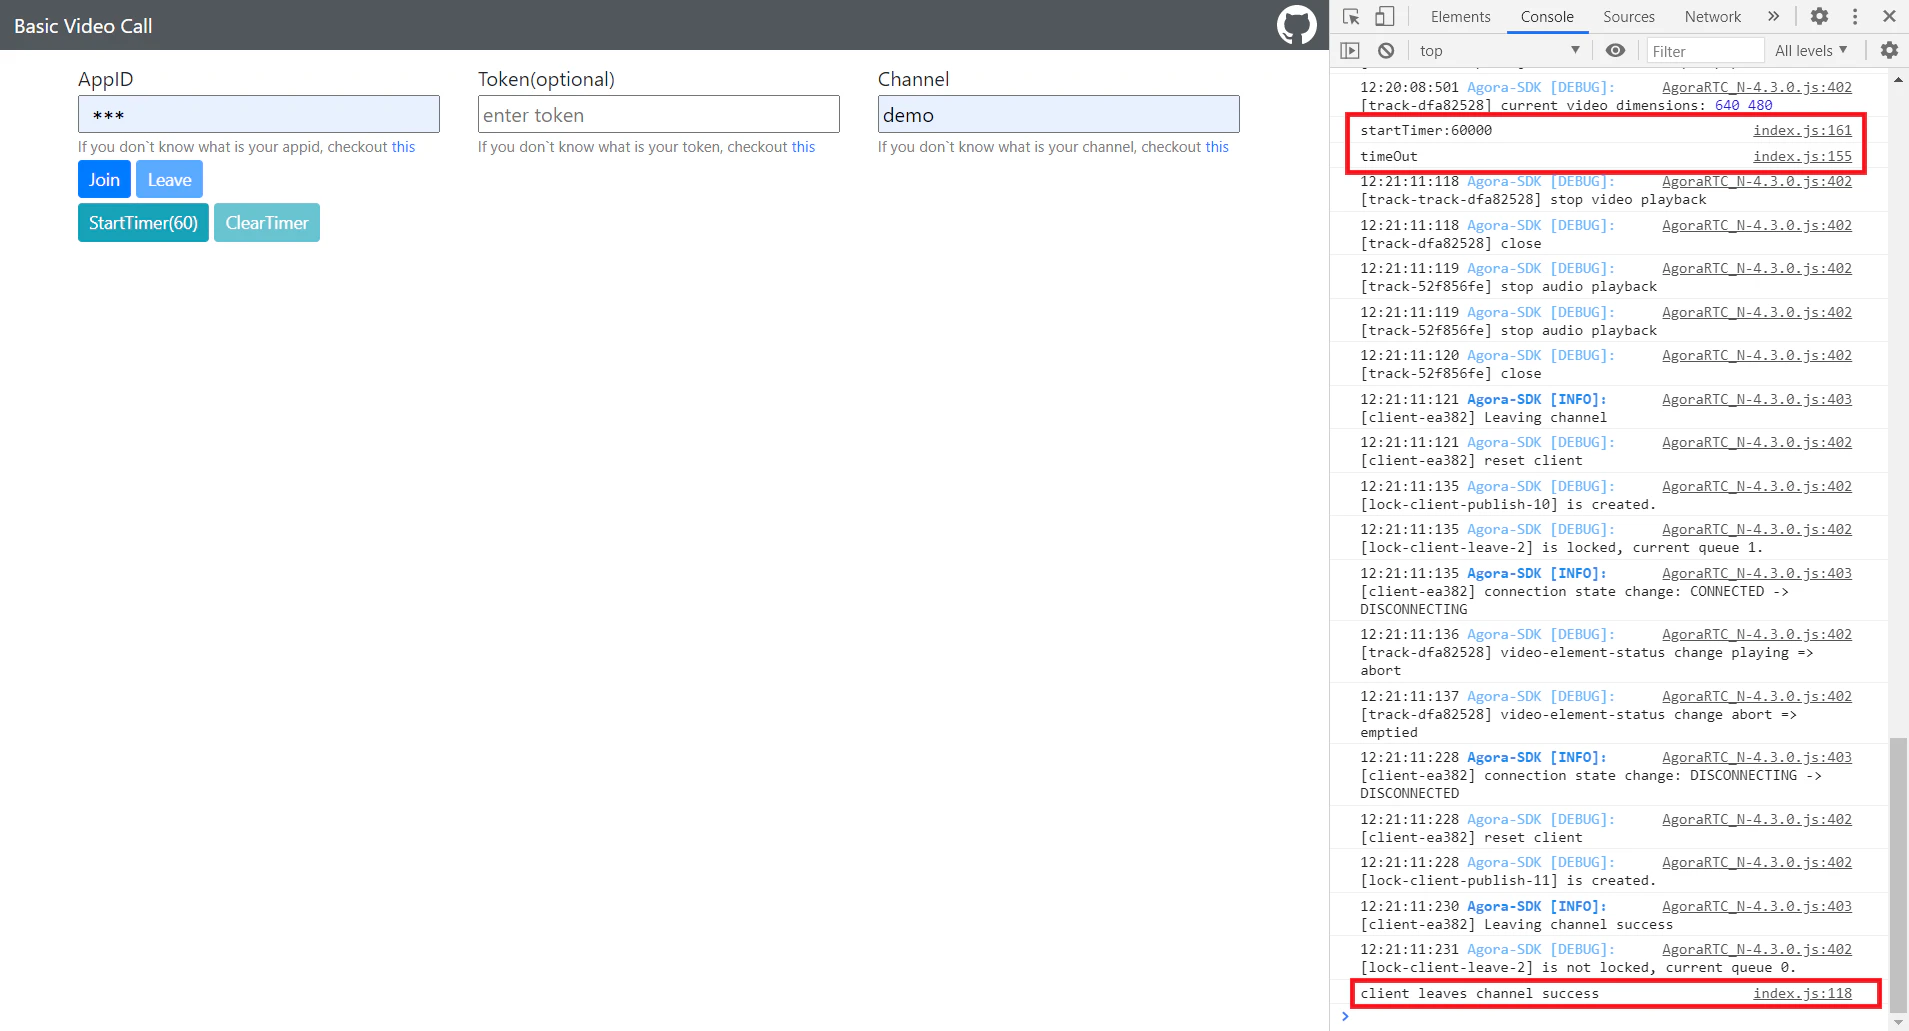The width and height of the screenshot is (1909, 1031).
Task: Open source link for 12:20:08:501 log
Action: pyautogui.click(x=1757, y=87)
